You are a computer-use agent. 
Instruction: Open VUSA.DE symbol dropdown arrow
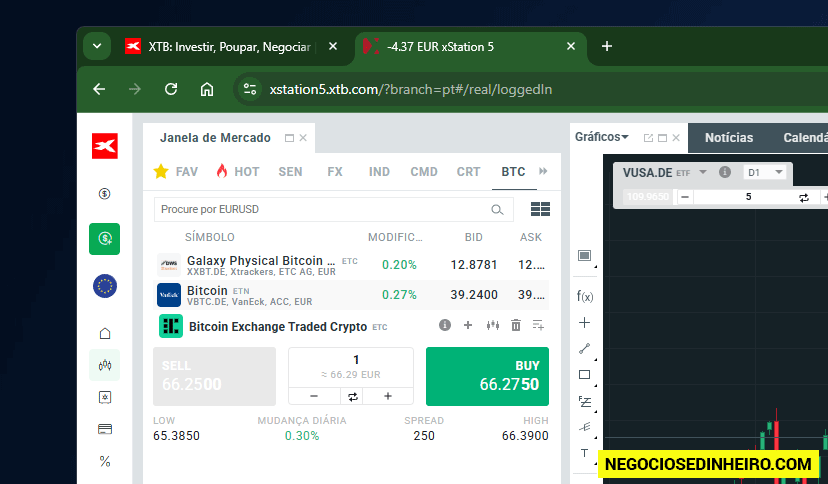coord(703,172)
